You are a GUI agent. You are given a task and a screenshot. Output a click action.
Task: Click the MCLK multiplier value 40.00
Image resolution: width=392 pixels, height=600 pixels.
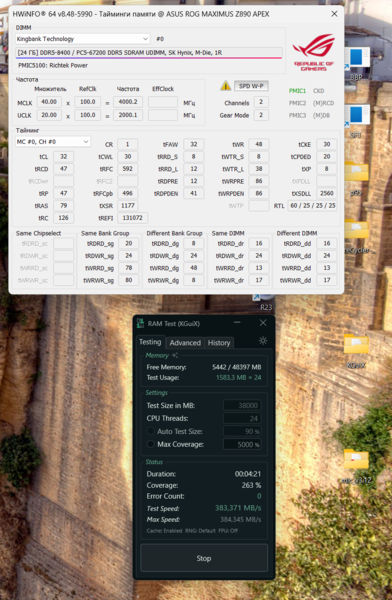[x=49, y=102]
